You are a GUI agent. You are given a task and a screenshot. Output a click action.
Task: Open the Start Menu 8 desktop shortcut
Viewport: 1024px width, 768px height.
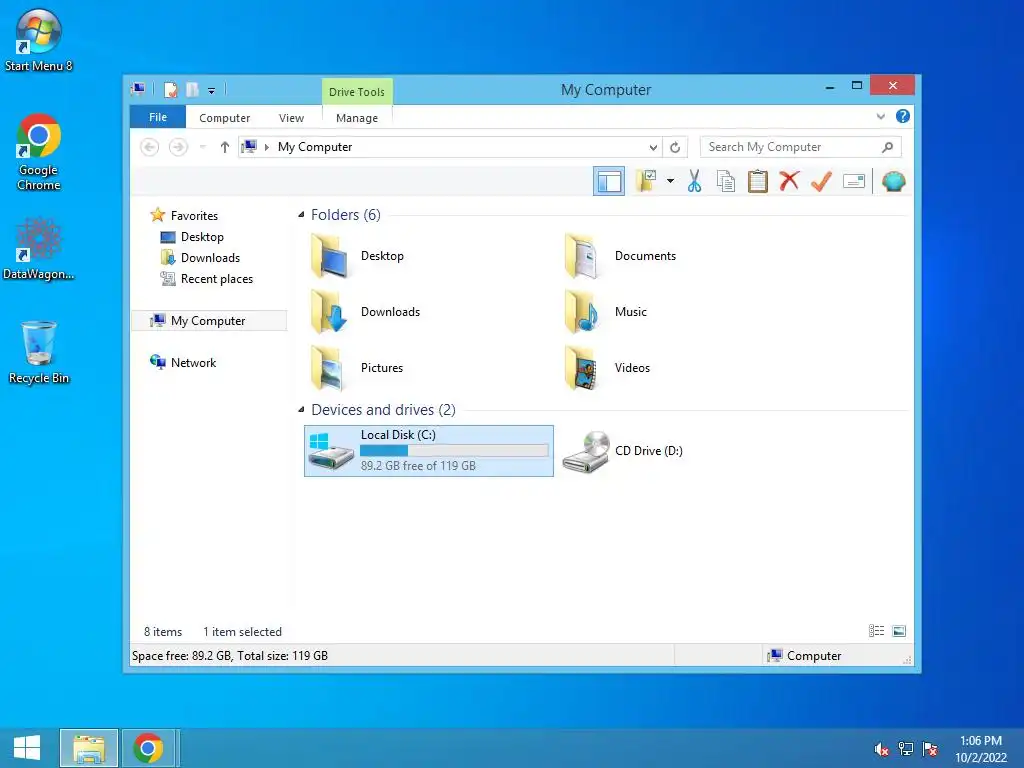point(39,40)
